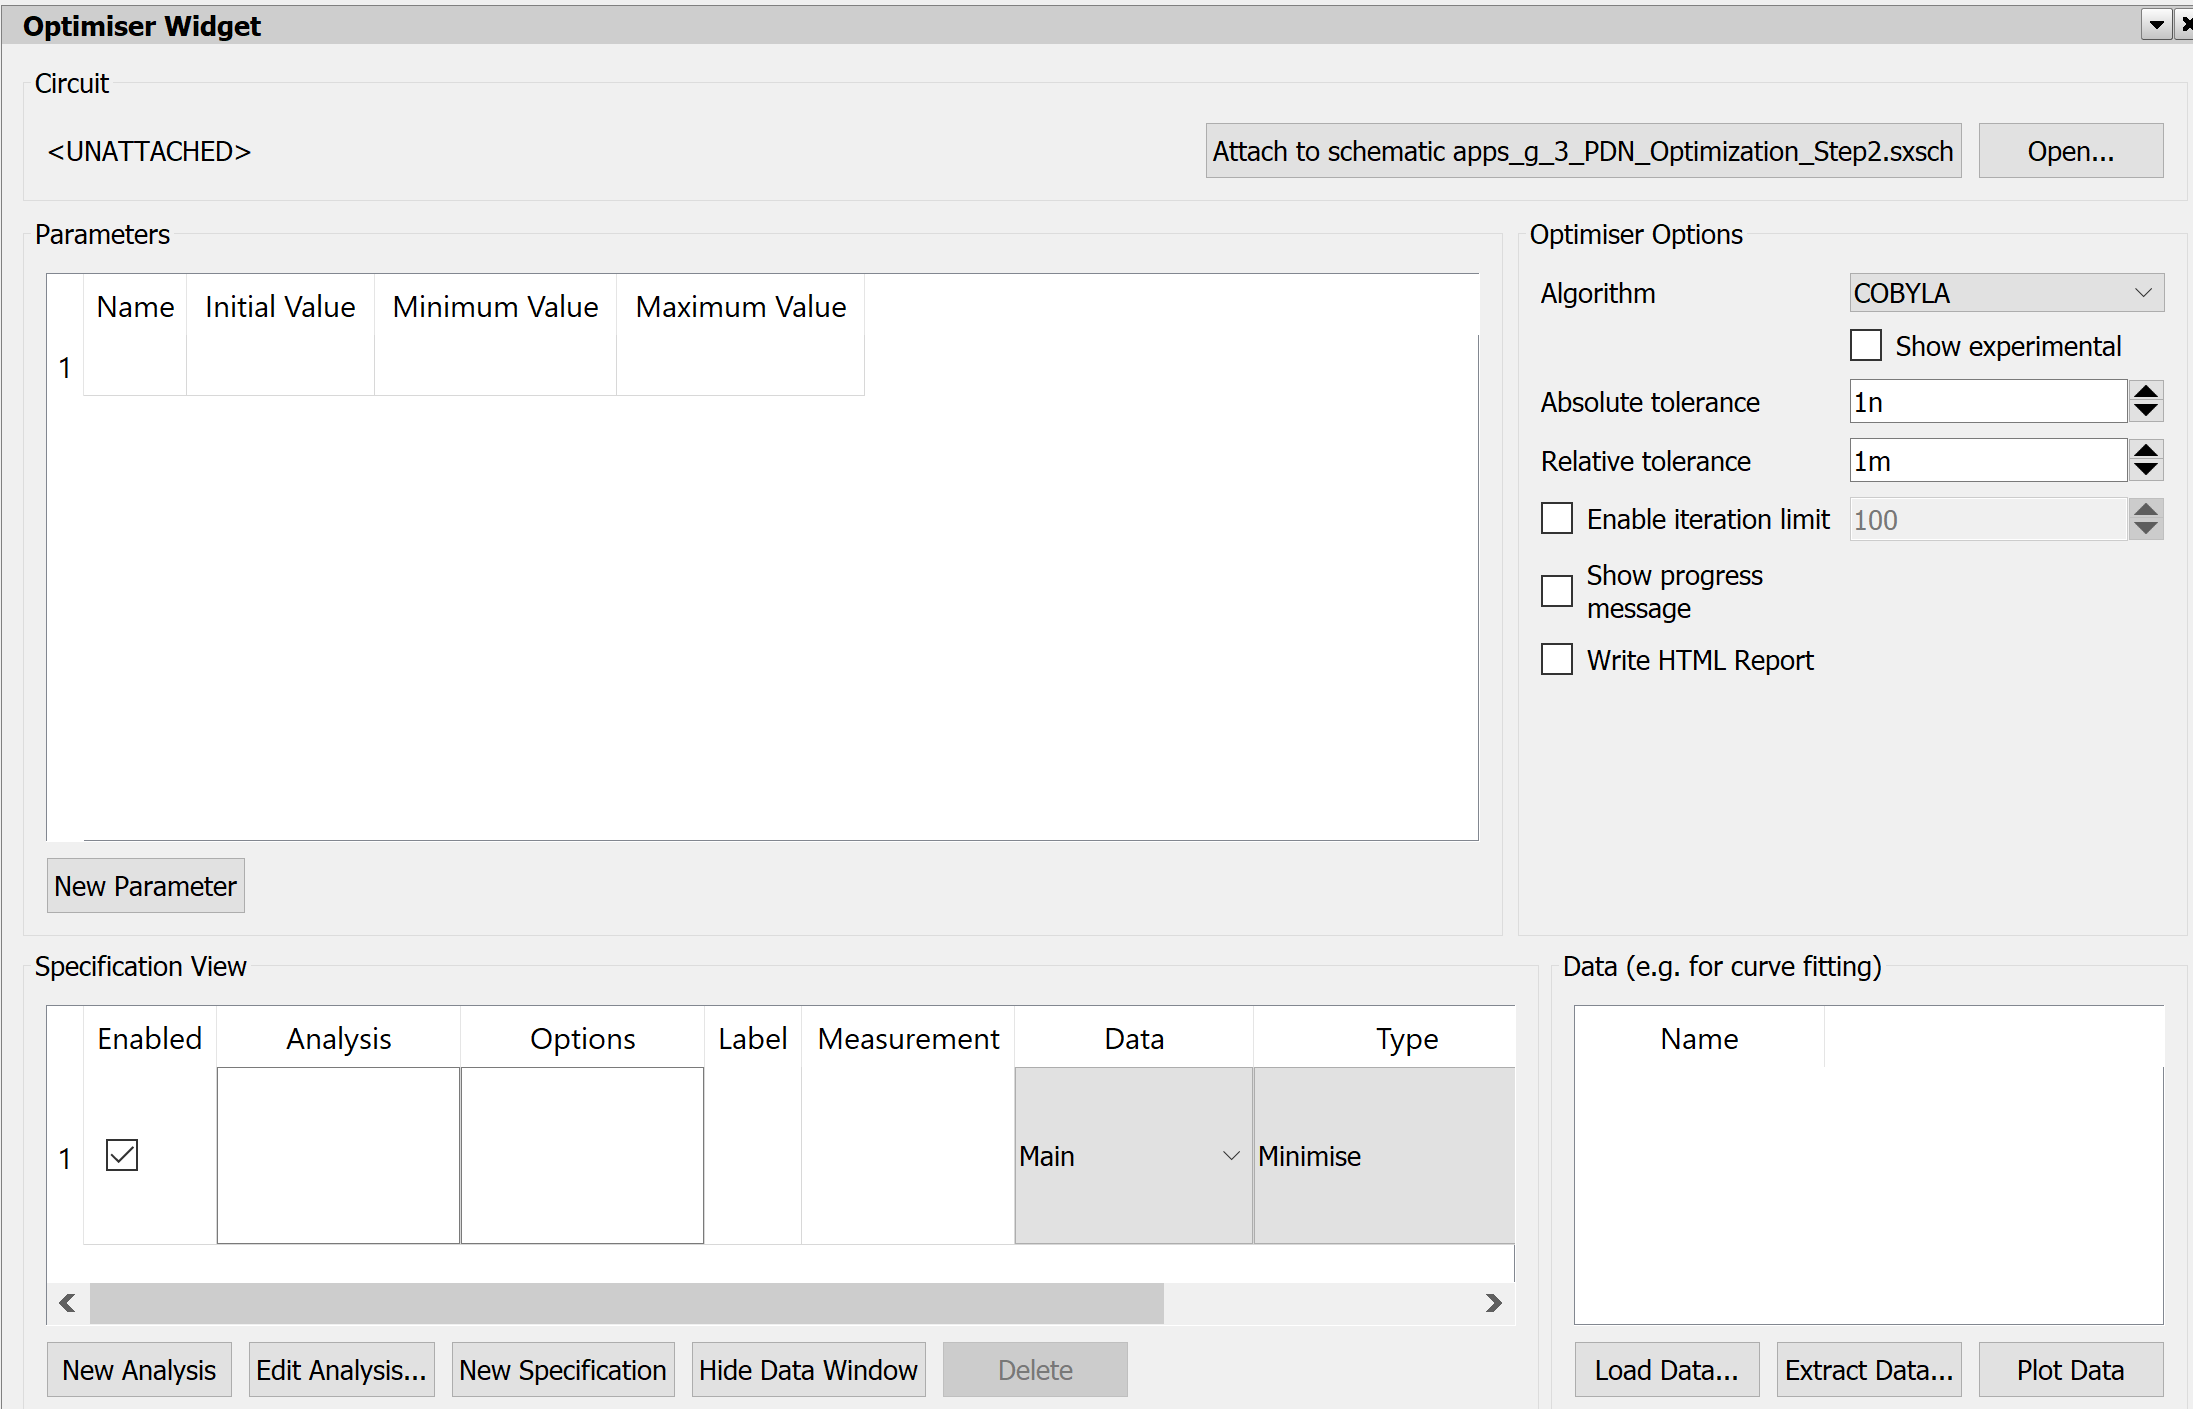Screen dimensions: 2193x1409
Task: Uncheck the Enabled box in specification row 1
Action: click(x=122, y=1156)
